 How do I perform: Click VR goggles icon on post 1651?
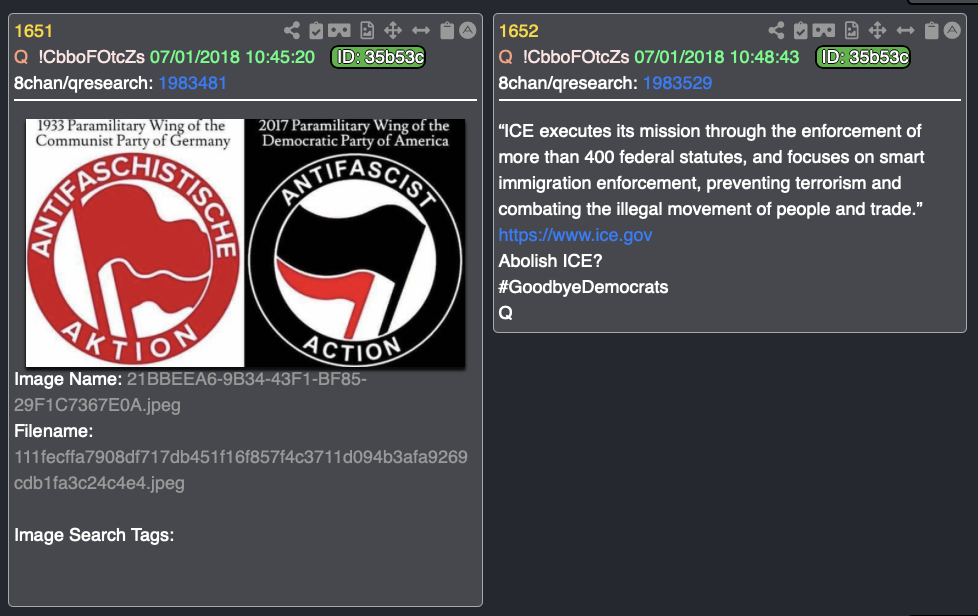339,31
